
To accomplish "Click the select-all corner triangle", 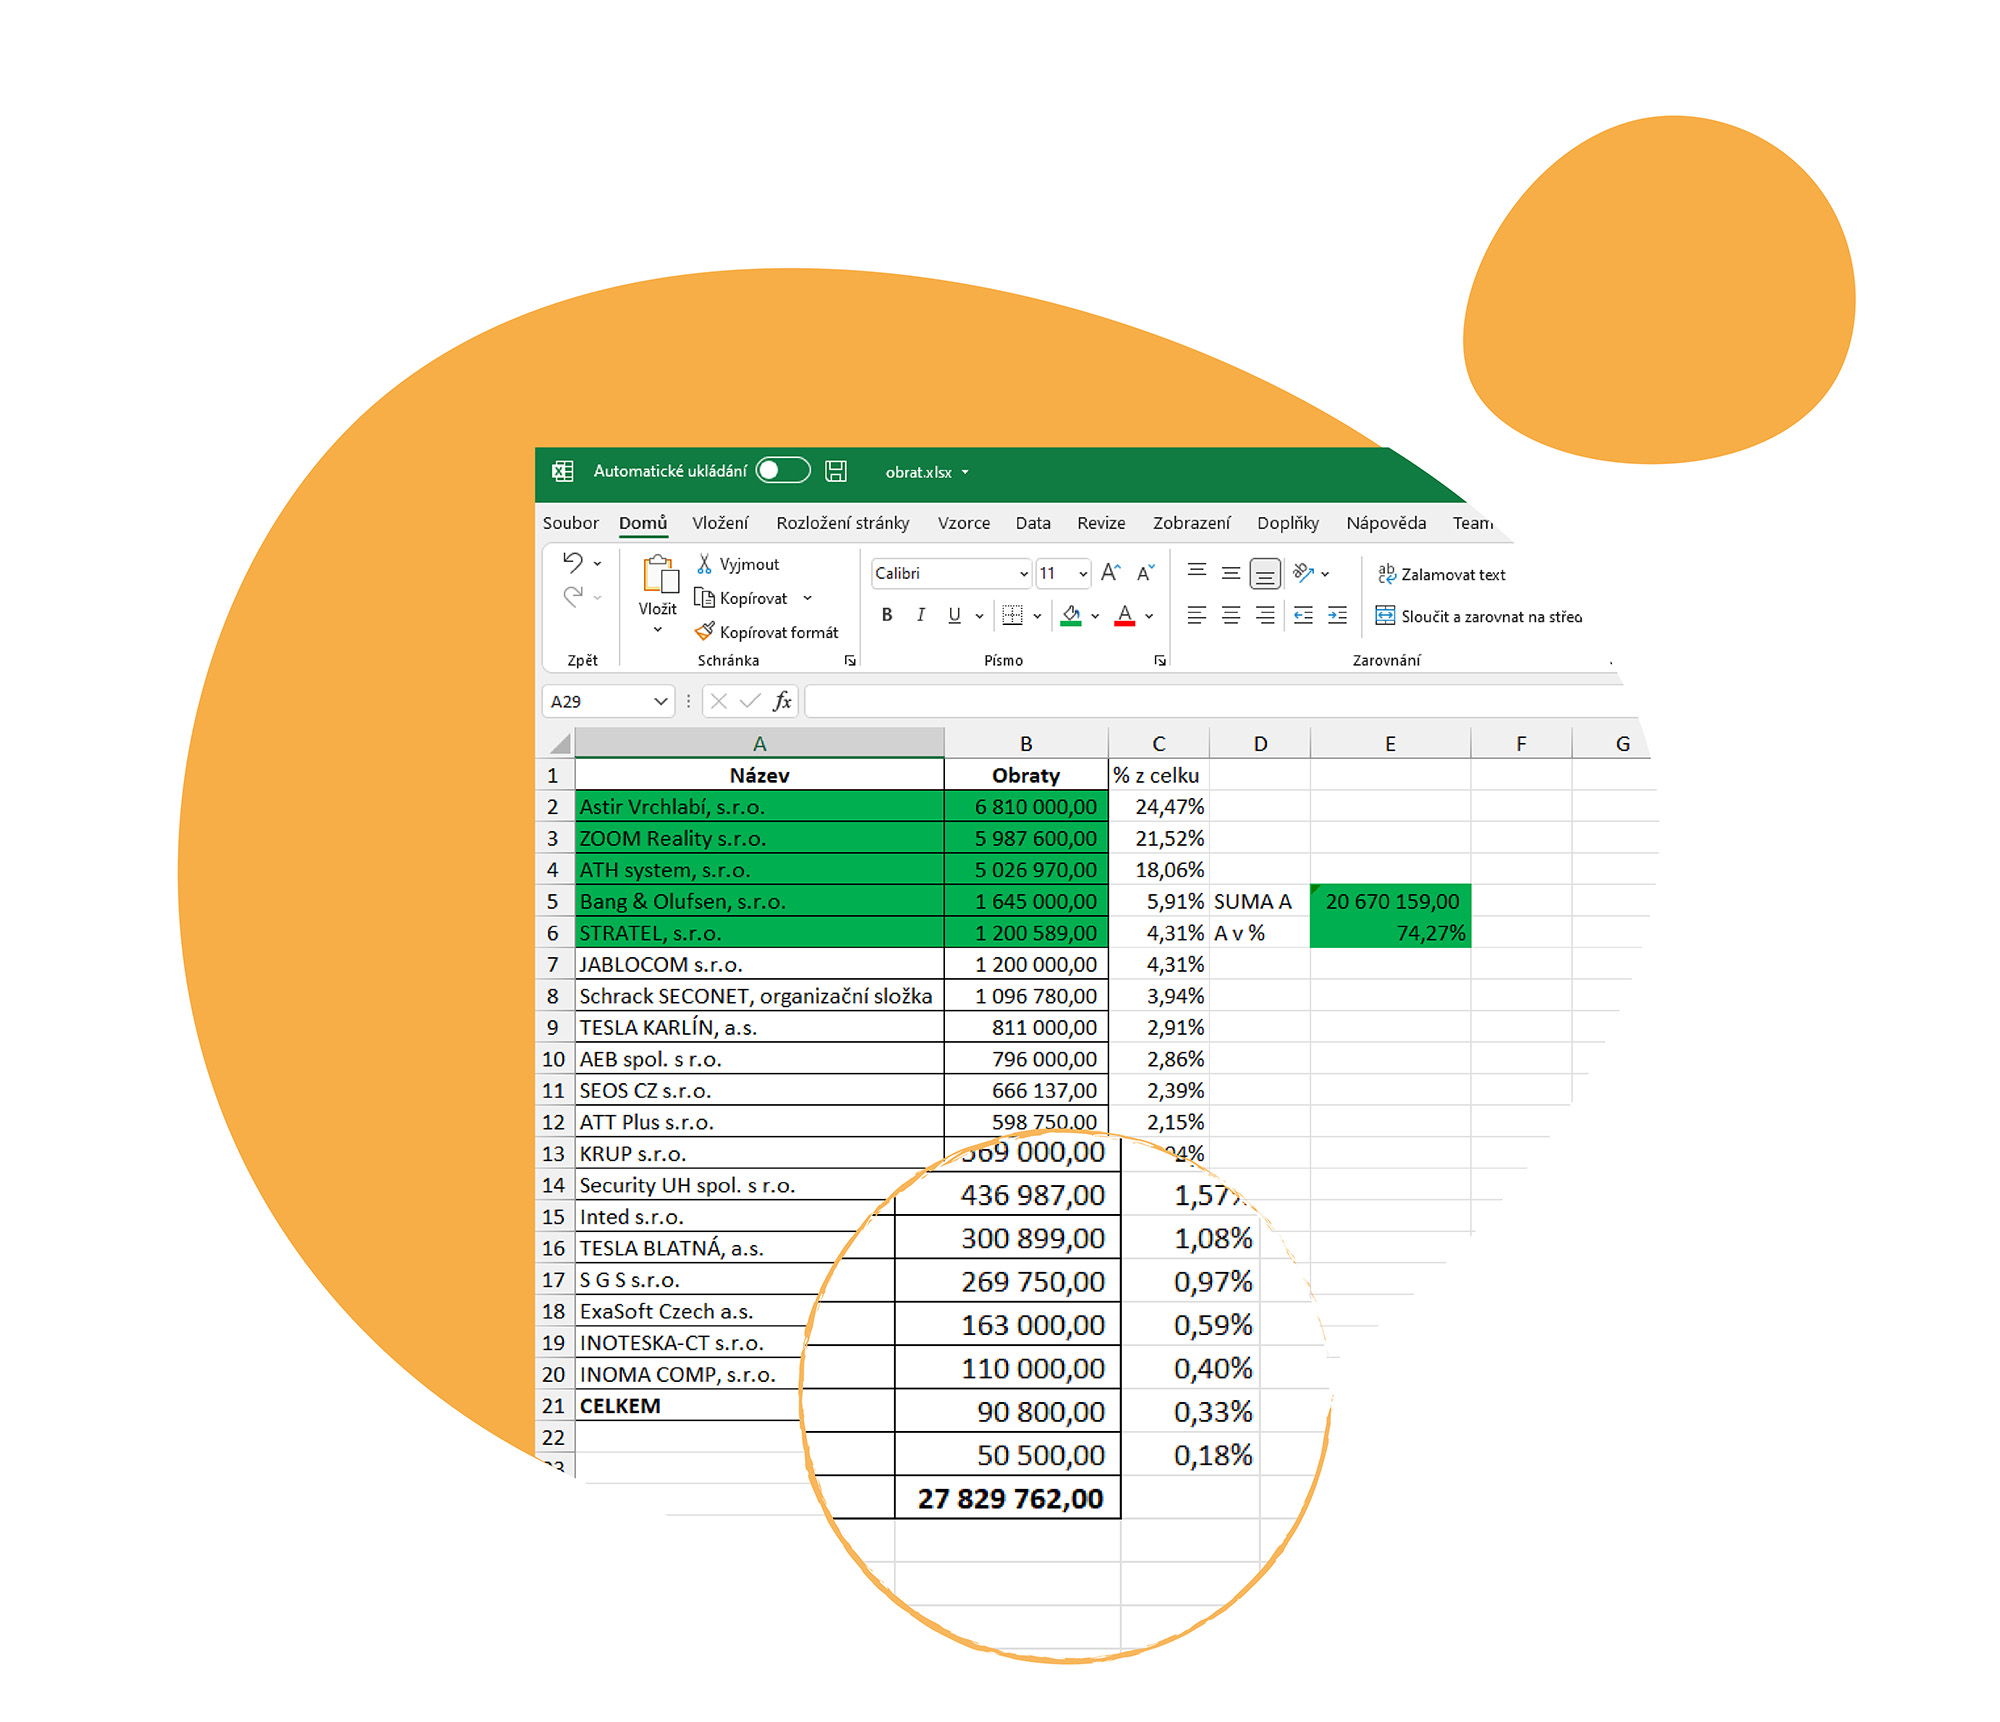I will click(559, 744).
